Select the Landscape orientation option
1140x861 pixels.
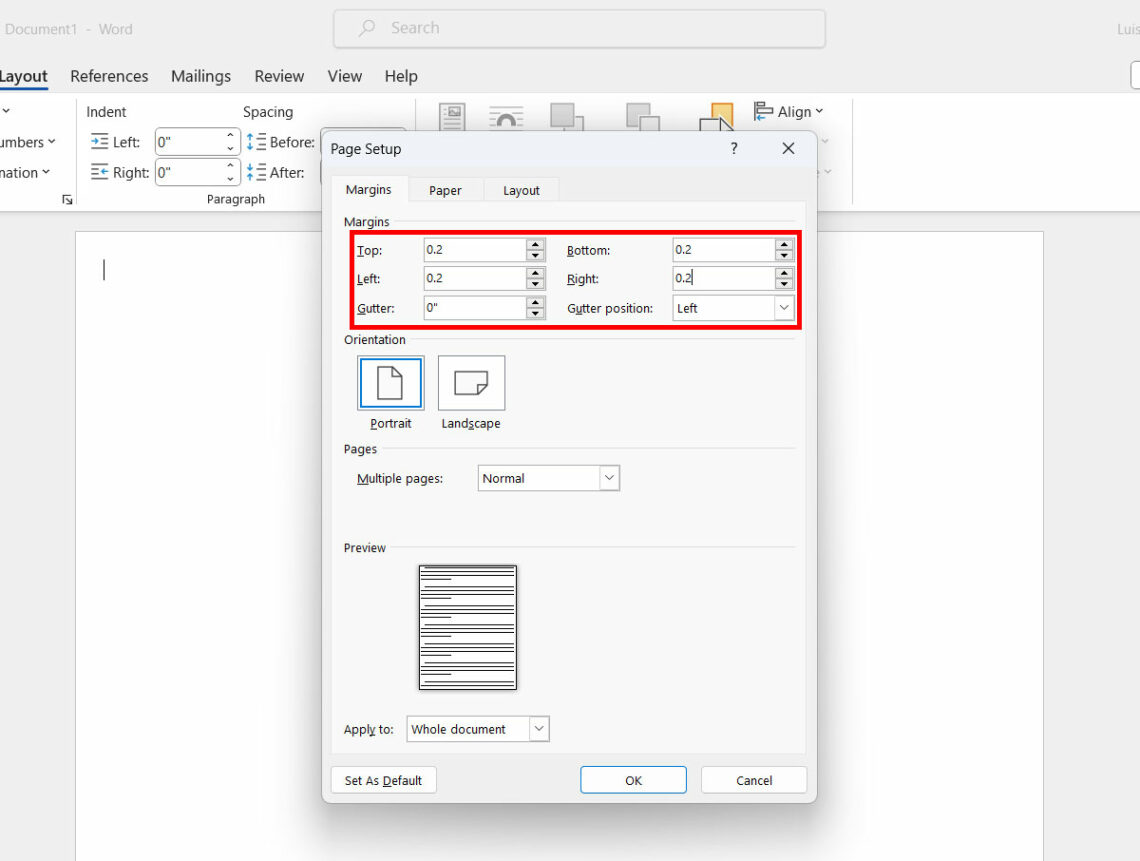coord(471,382)
